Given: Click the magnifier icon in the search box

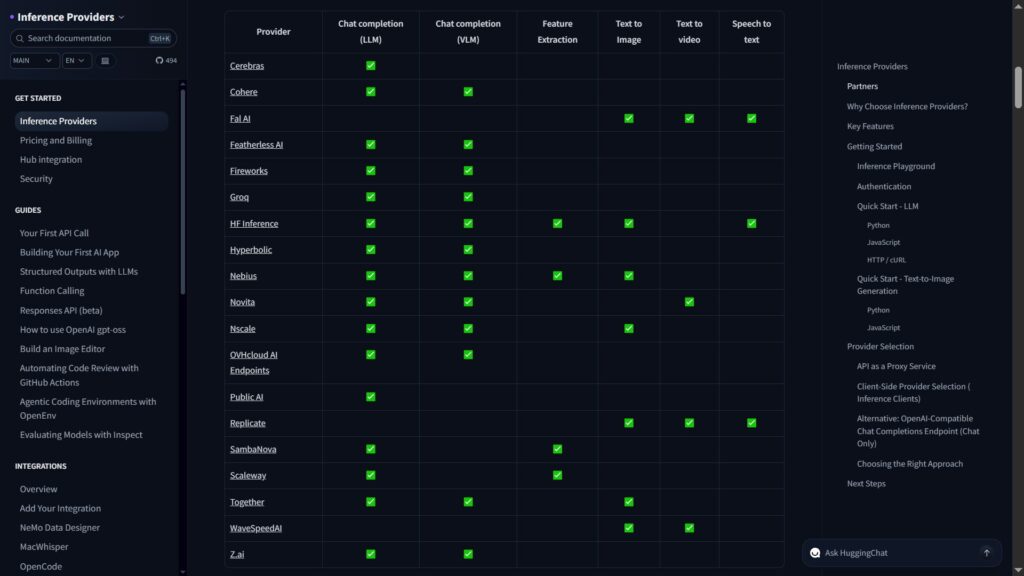Looking at the screenshot, I should click(20, 38).
